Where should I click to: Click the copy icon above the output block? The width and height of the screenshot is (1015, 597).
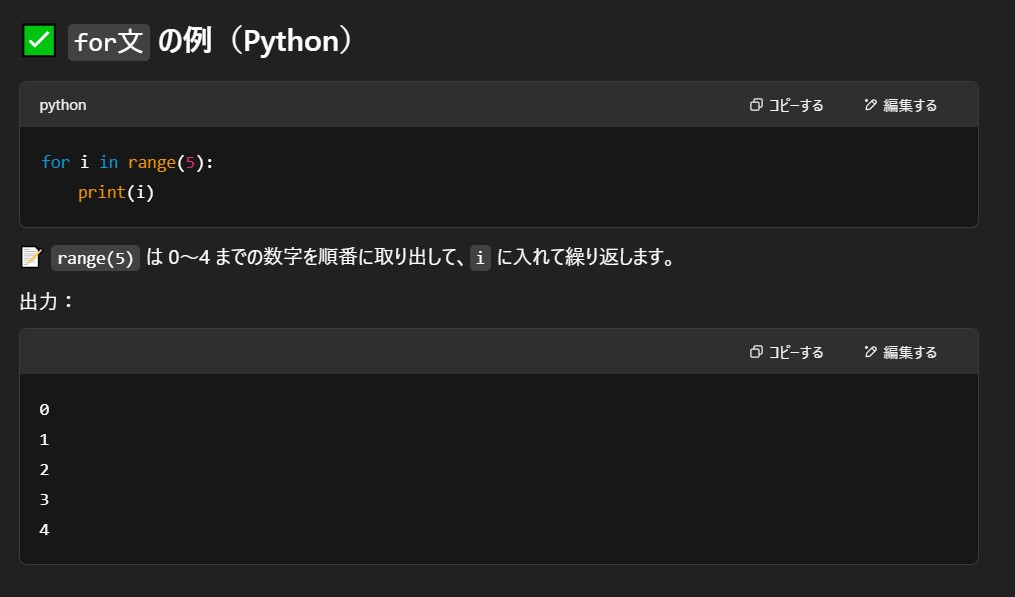point(756,352)
